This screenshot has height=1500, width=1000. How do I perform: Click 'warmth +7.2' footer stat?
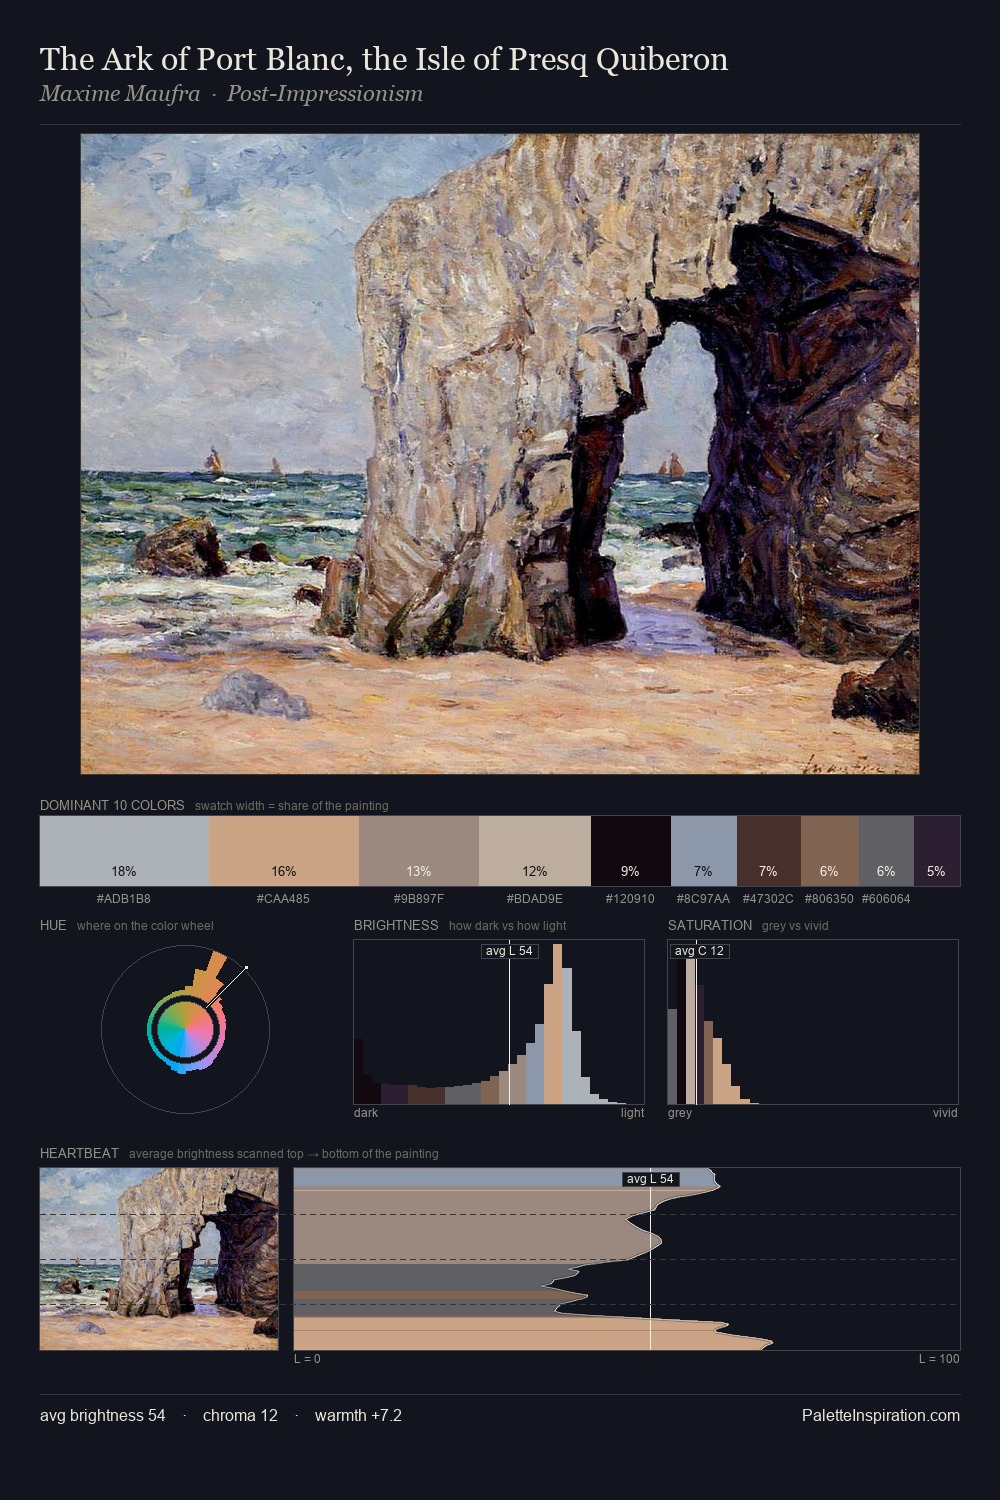358,1415
